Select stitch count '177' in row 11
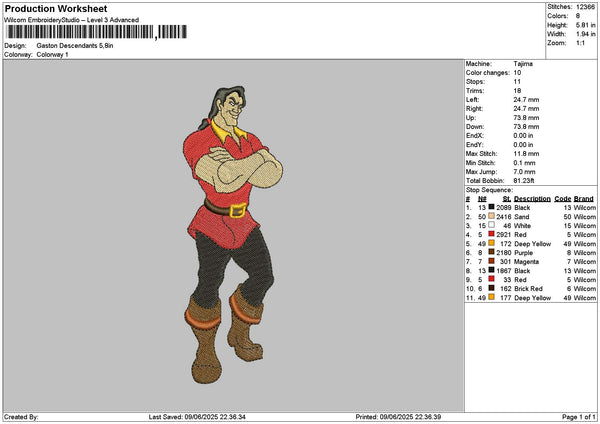 click(505, 298)
